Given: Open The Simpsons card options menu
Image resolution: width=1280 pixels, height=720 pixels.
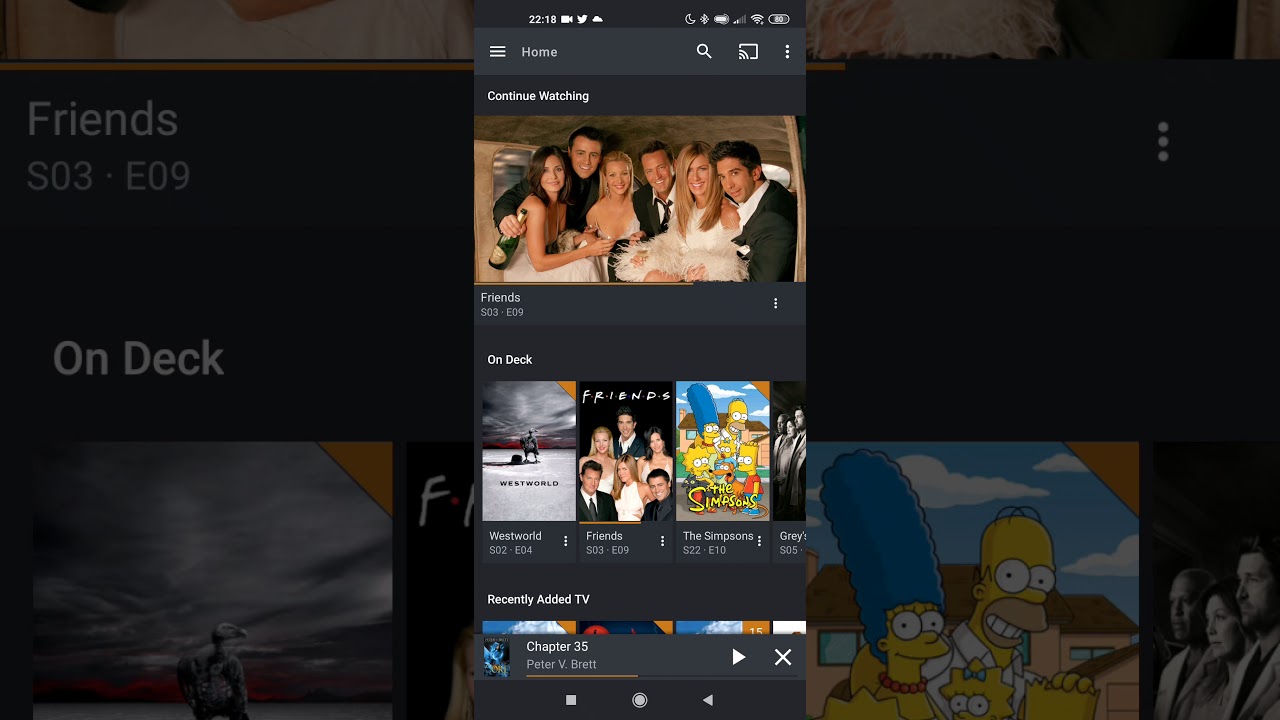Looking at the screenshot, I should (759, 541).
